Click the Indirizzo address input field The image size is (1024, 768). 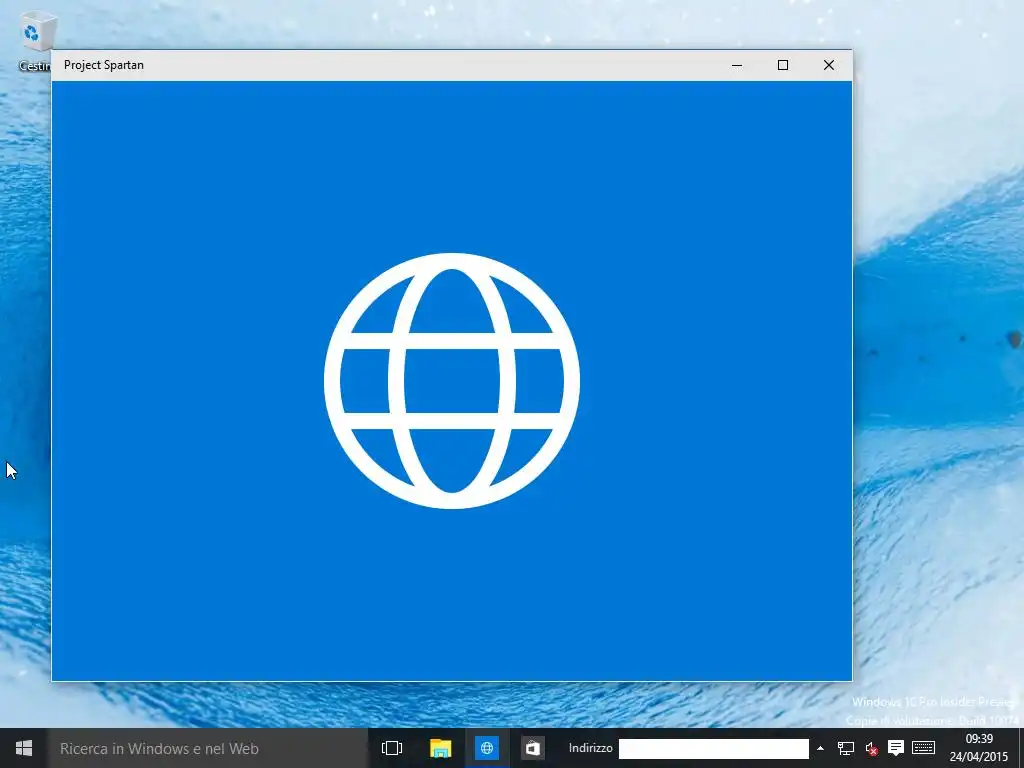click(x=713, y=748)
